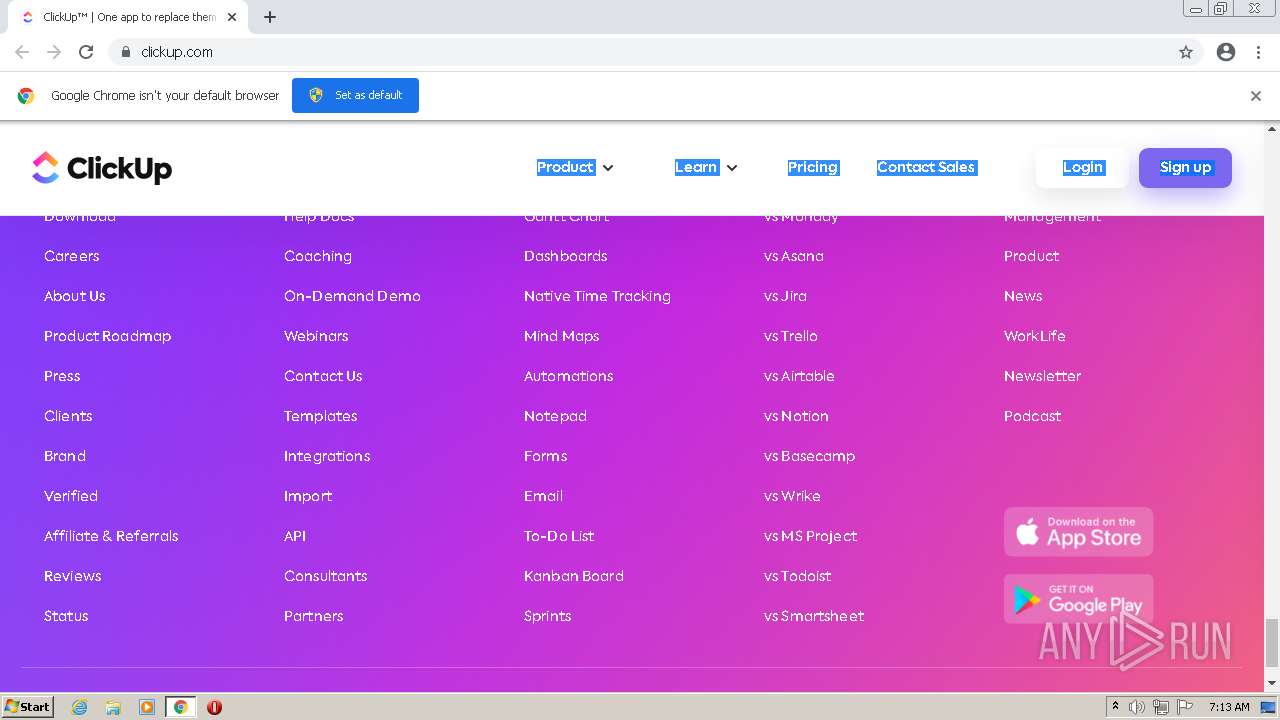Click the Sign up button
Viewport: 1280px width, 720px height.
(x=1185, y=167)
